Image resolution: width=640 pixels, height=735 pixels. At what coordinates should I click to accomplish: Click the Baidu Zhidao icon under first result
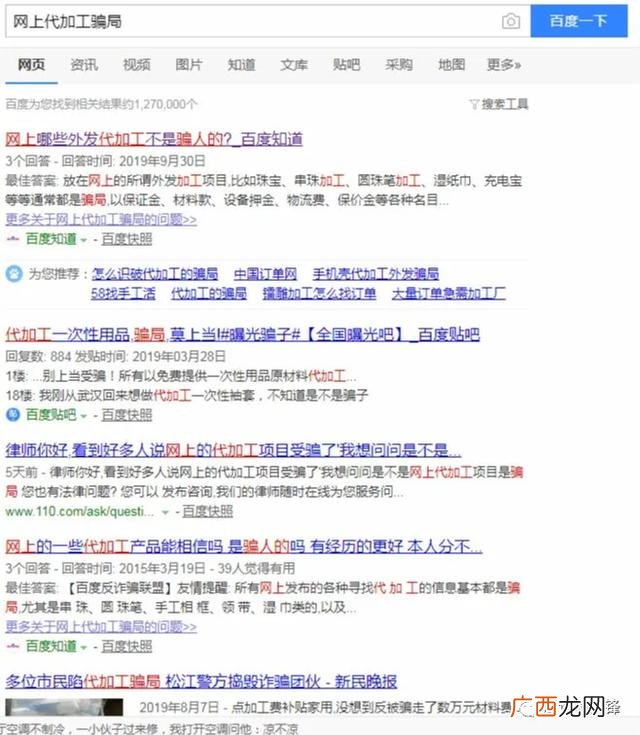click(x=13, y=239)
